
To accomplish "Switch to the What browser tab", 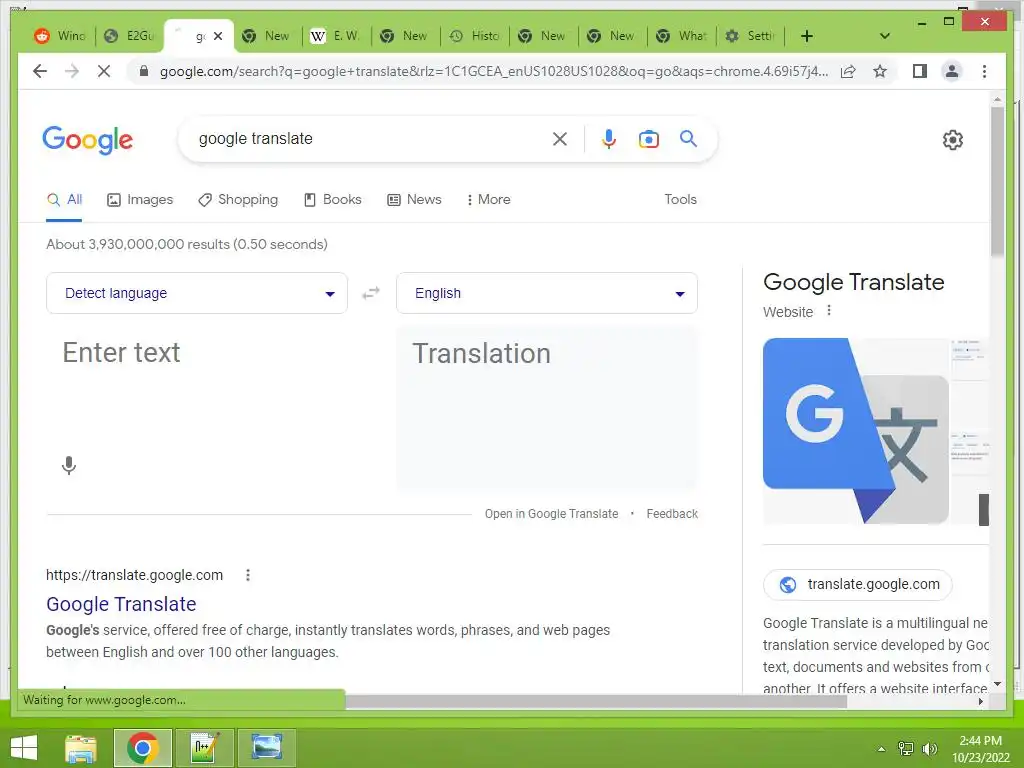I will [x=682, y=36].
